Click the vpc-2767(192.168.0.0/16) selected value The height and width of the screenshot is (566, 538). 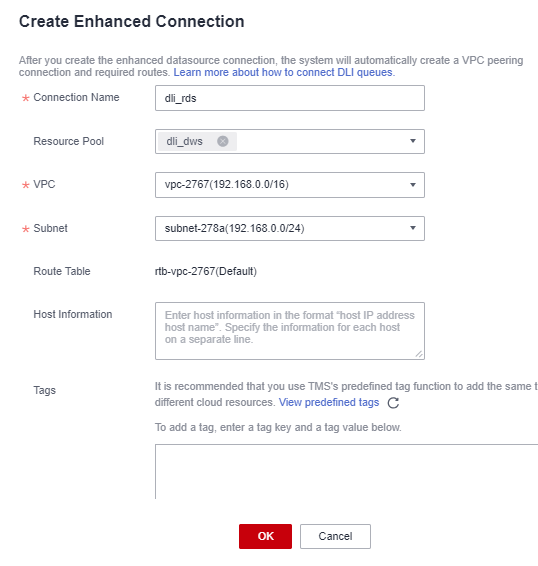click(x=227, y=184)
